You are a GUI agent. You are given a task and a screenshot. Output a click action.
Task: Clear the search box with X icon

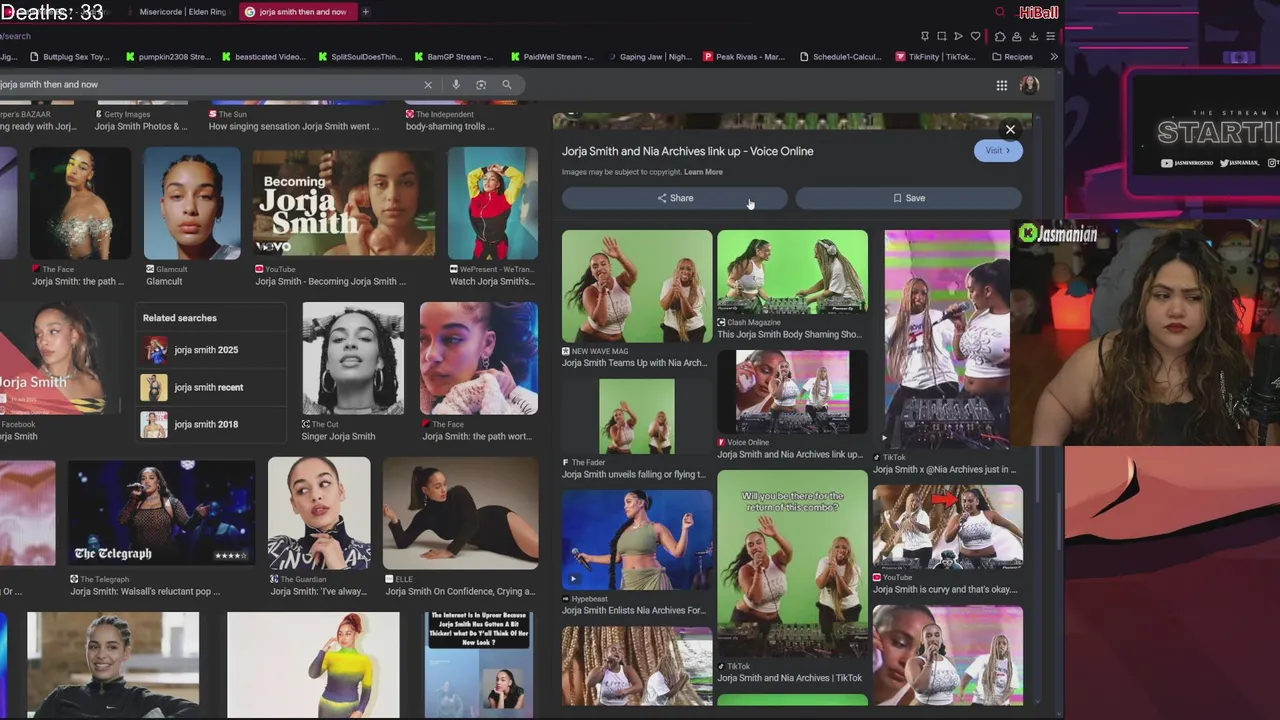(x=428, y=85)
